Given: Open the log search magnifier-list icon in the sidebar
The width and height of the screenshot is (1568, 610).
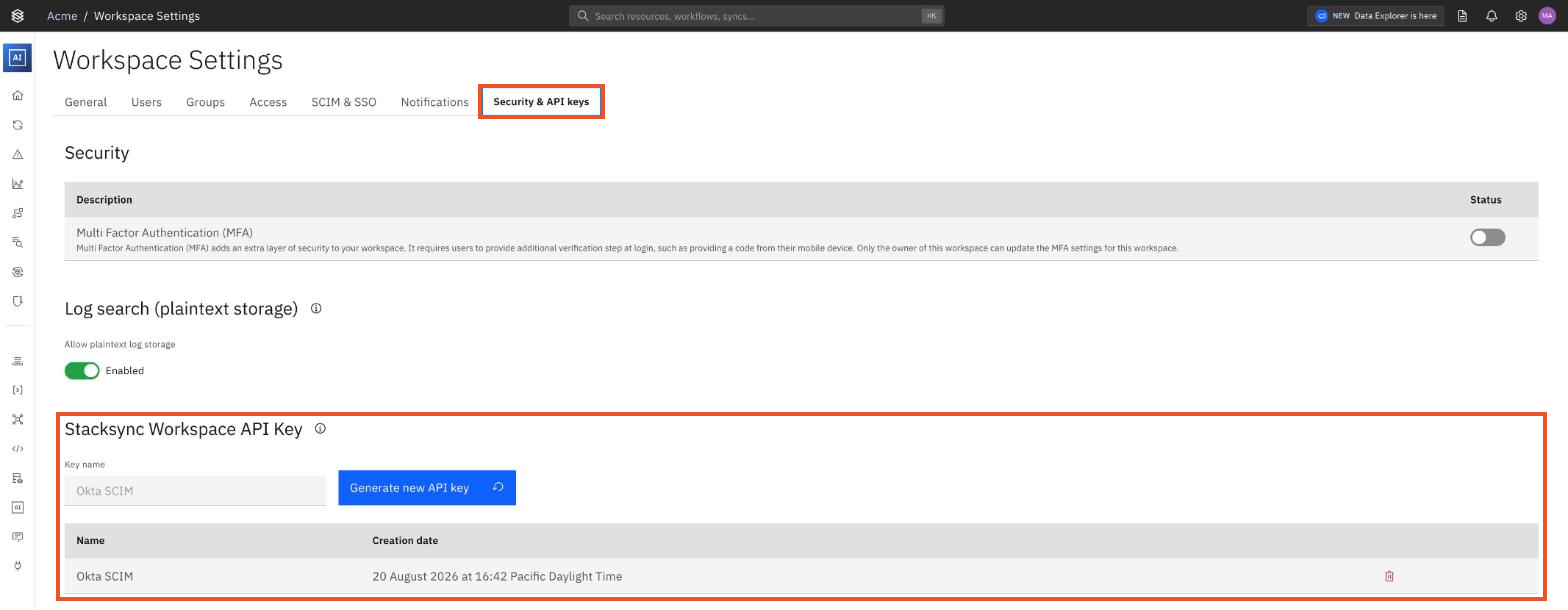Looking at the screenshot, I should (17, 242).
